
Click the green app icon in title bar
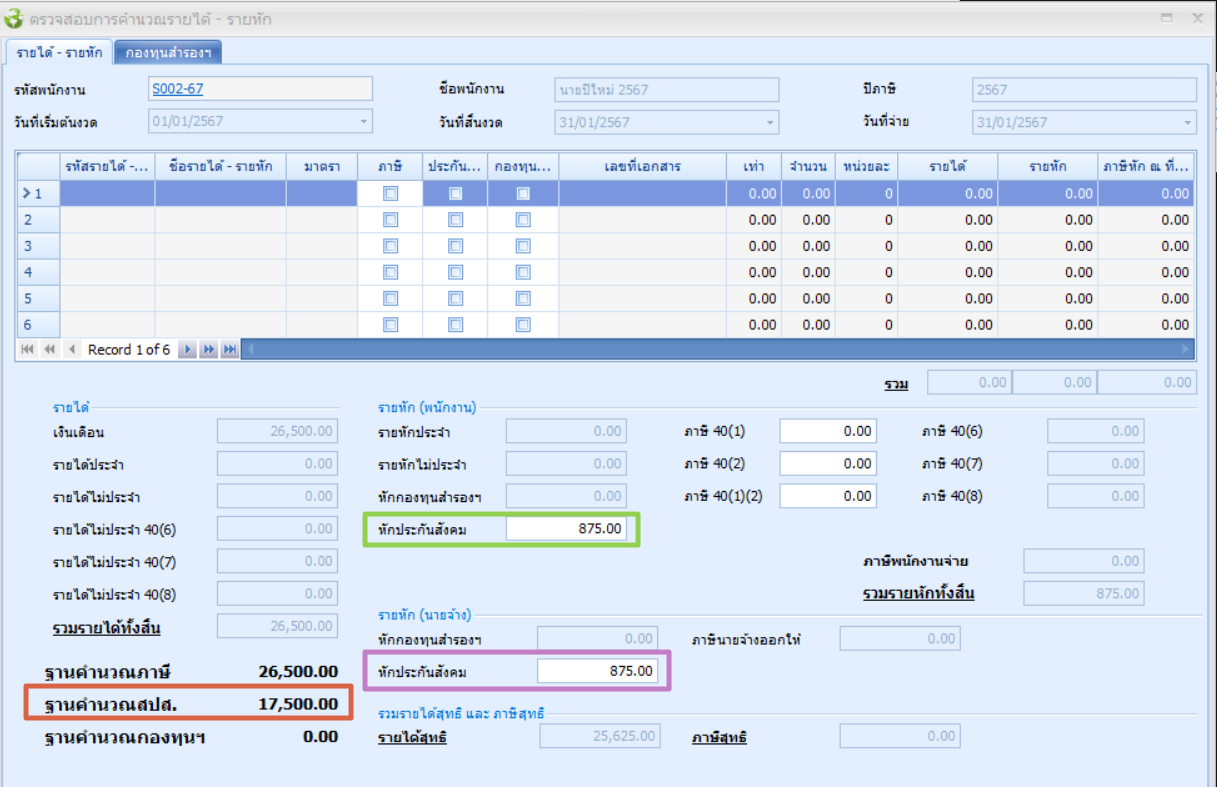[14, 18]
